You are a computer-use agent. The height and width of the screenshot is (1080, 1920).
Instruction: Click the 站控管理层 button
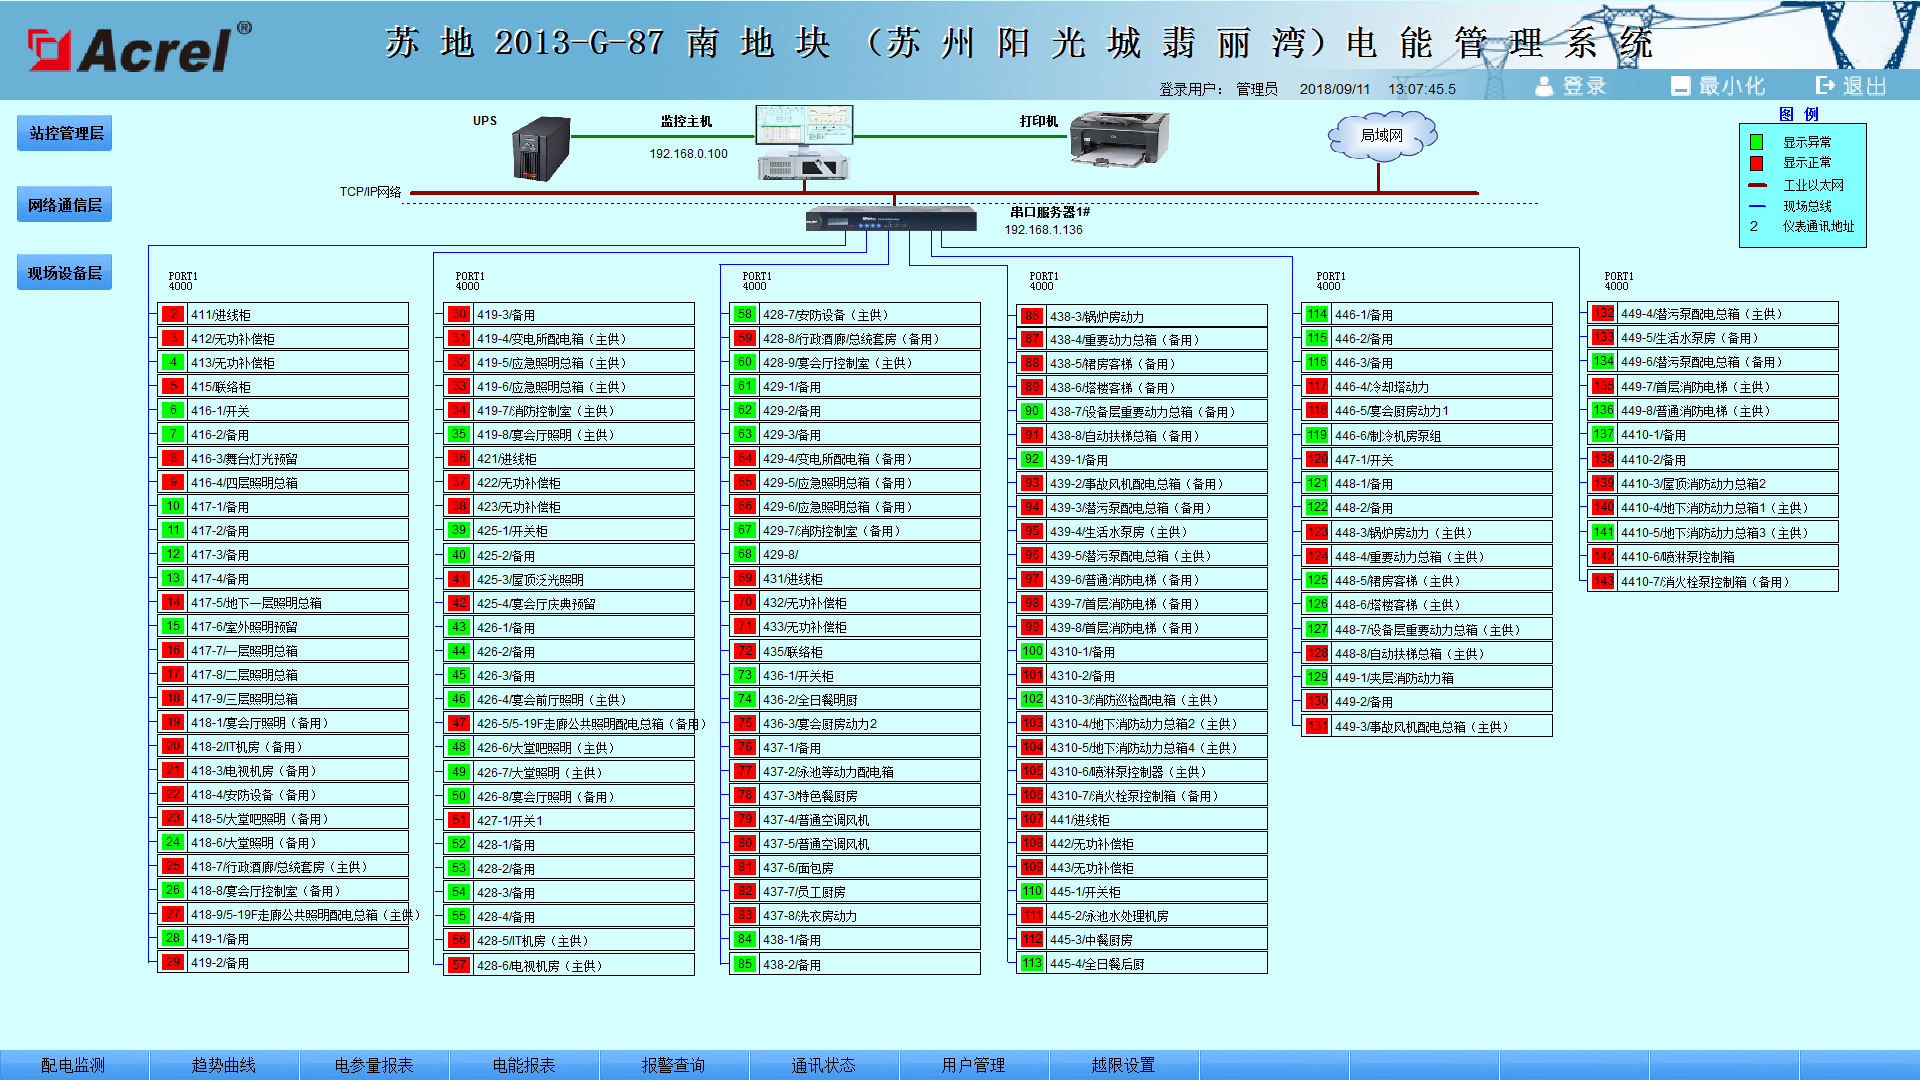[65, 133]
